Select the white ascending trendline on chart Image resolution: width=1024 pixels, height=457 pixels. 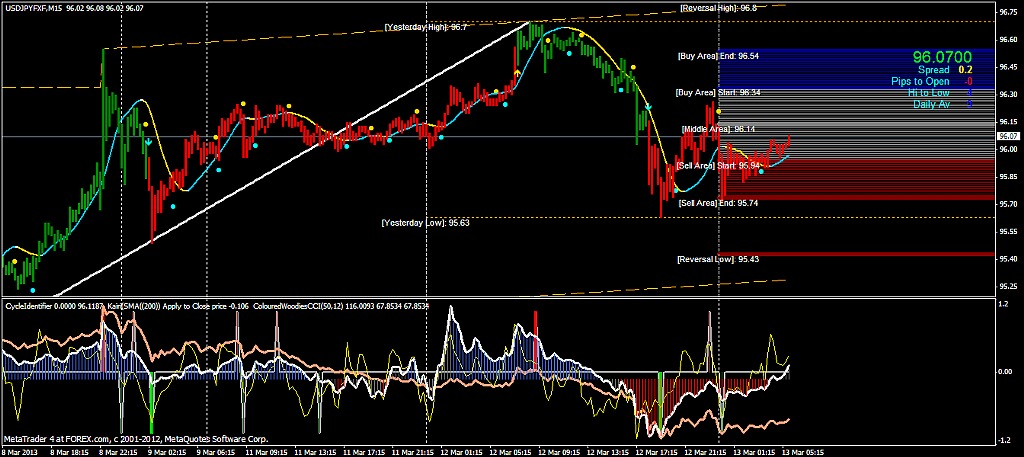[x=291, y=159]
